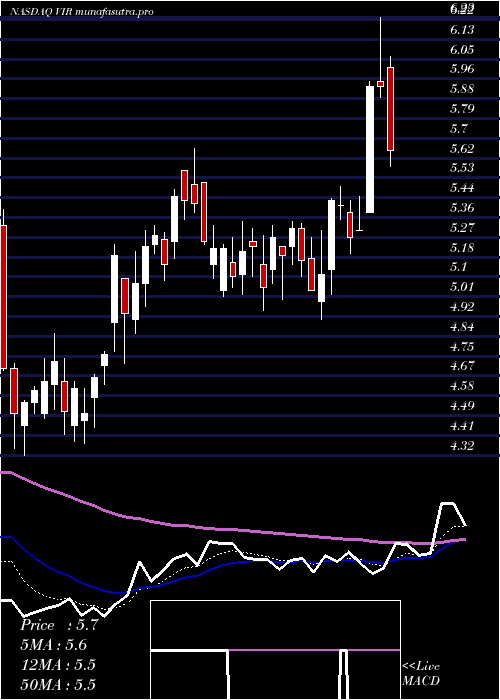Click the tall white candle rising to 5.88
This screenshot has width=500, height=700.
click(370, 149)
